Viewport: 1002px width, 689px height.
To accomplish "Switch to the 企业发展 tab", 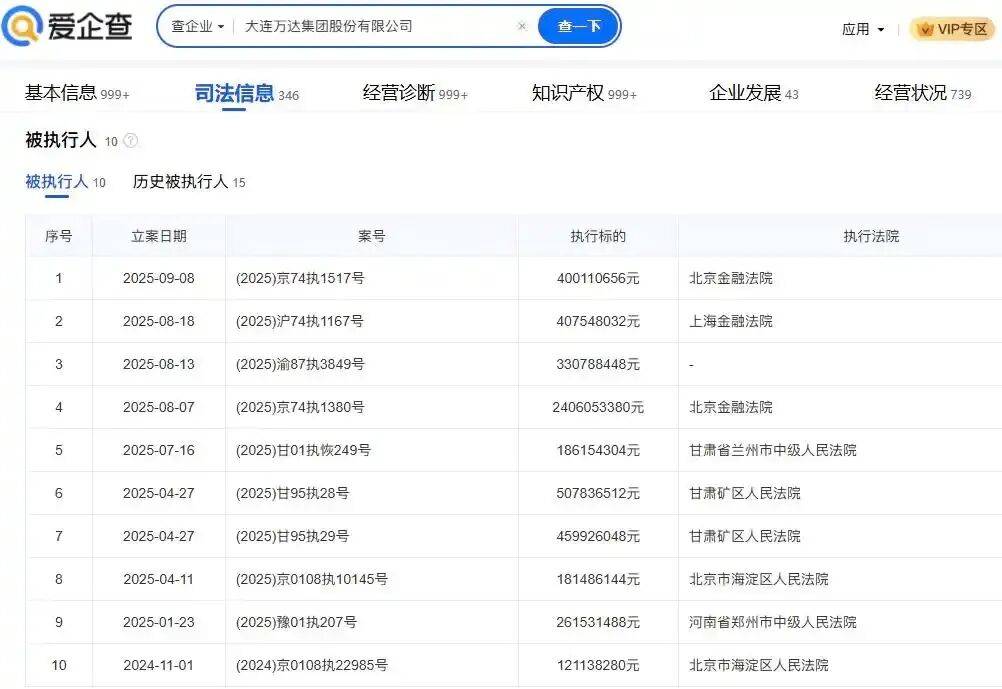I will (x=753, y=93).
